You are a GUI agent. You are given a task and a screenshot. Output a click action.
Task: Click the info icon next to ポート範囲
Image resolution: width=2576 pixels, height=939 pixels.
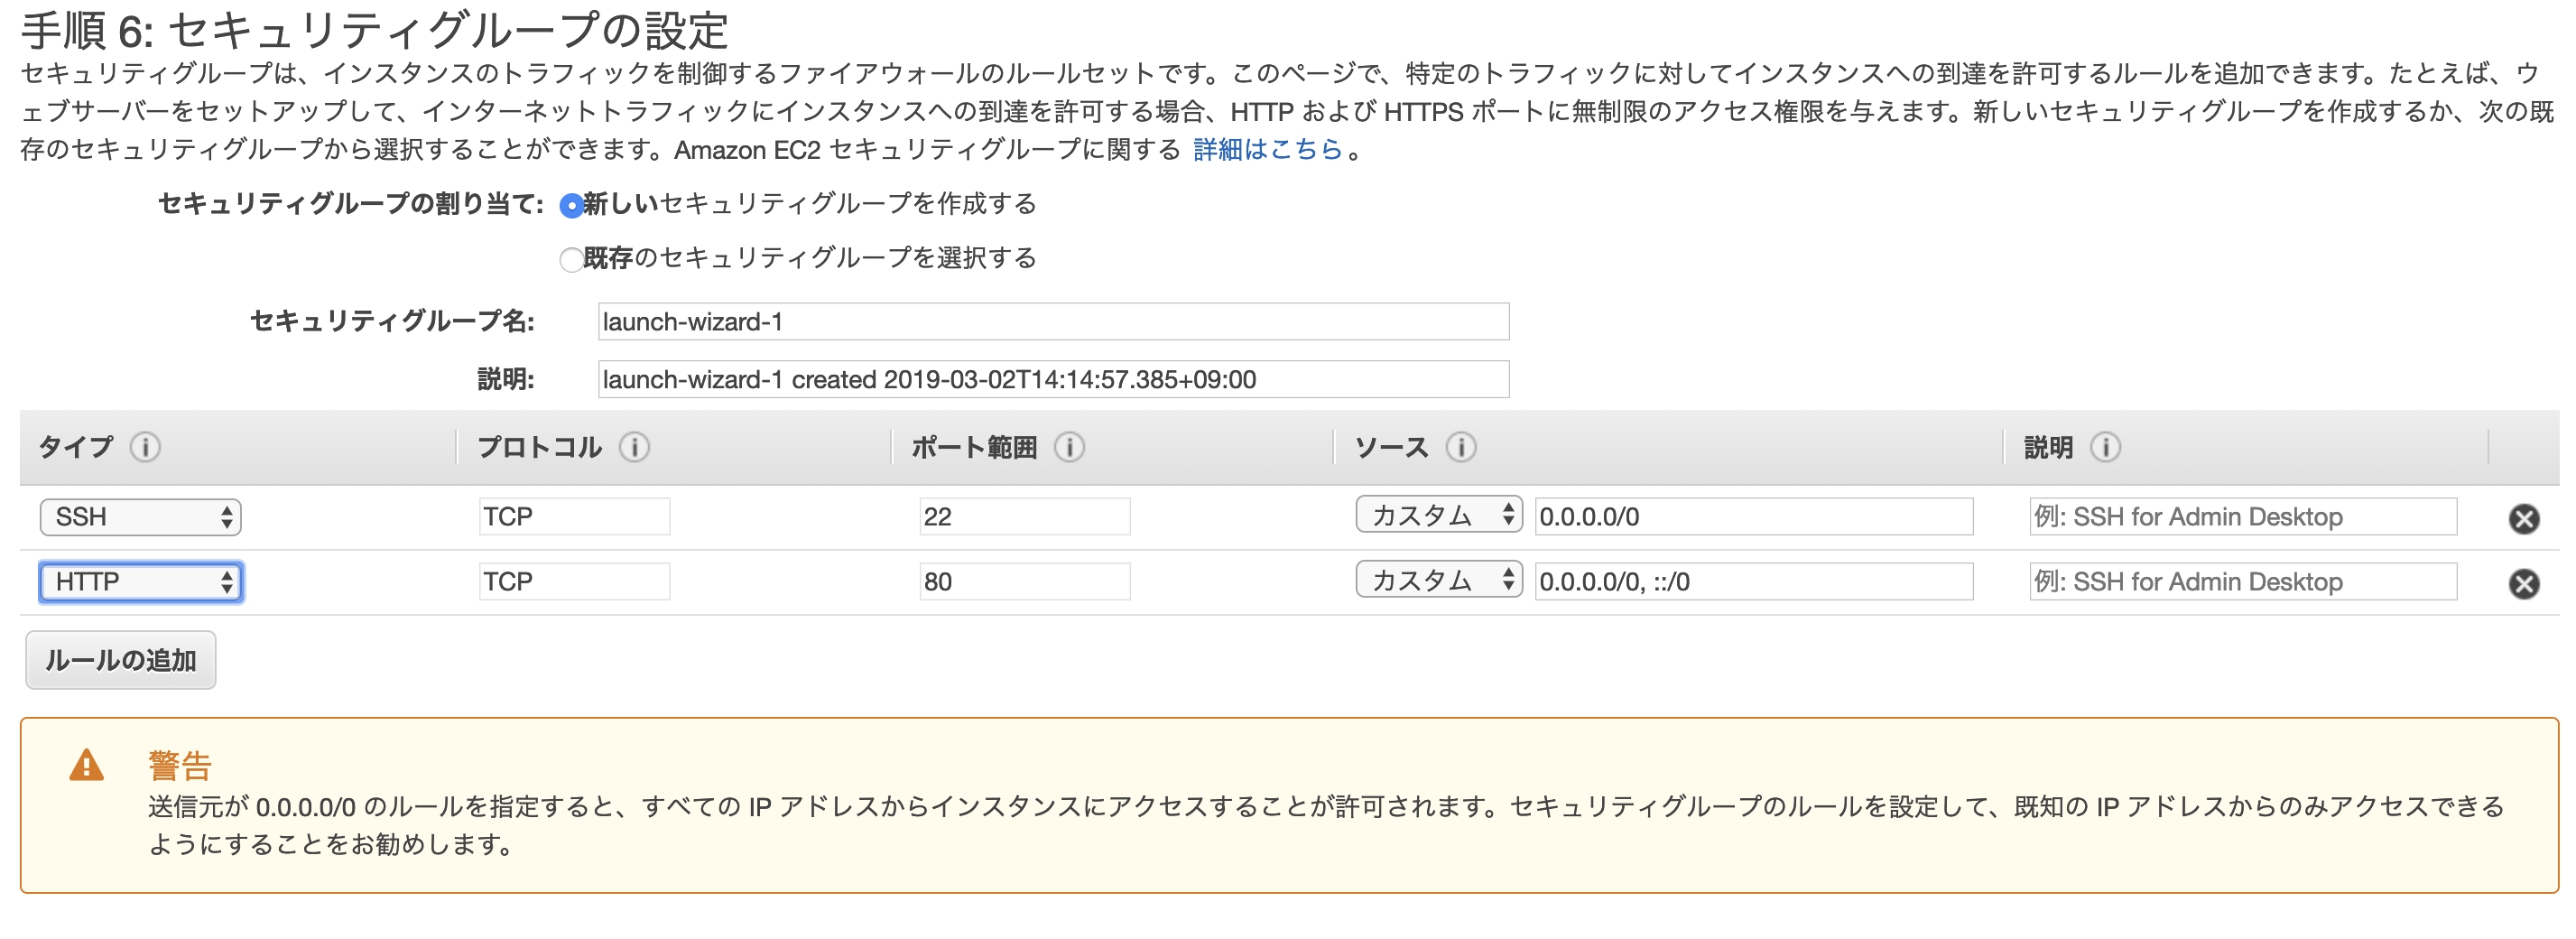(1069, 447)
